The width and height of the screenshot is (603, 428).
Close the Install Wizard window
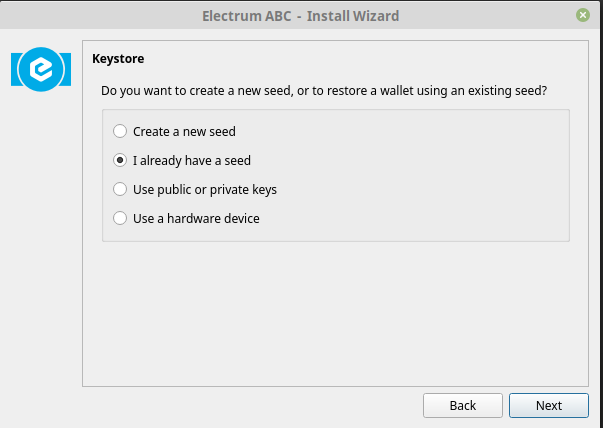[583, 15]
